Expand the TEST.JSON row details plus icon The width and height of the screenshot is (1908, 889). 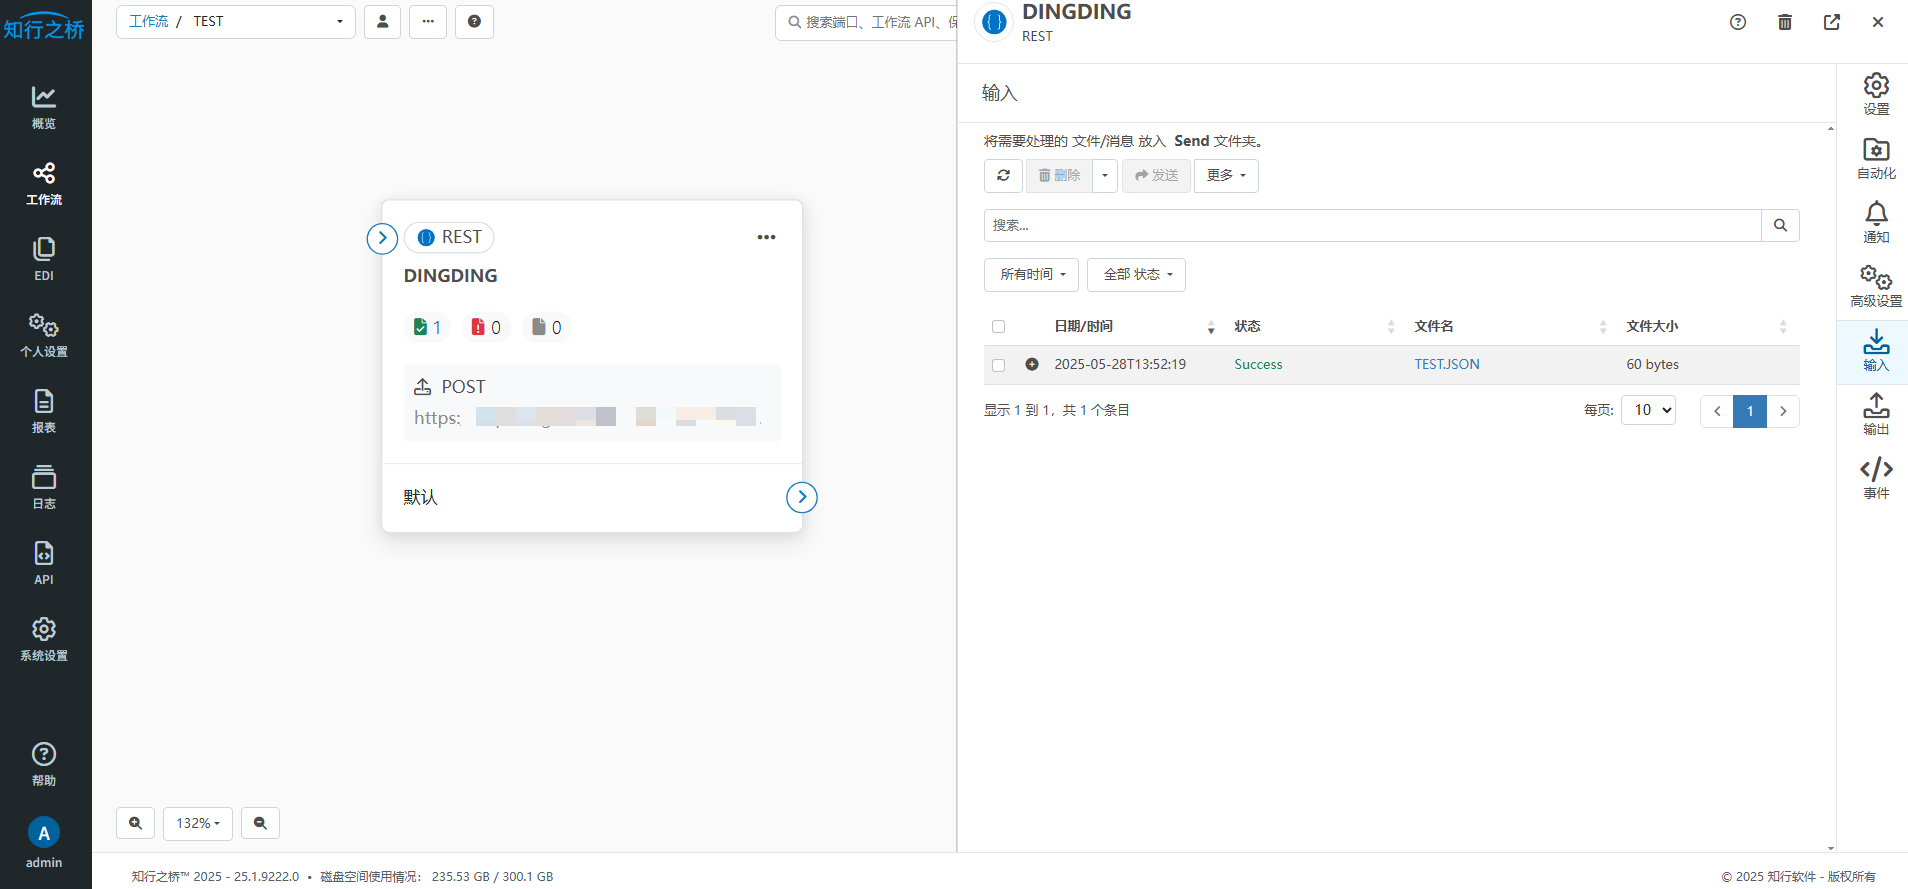point(1032,365)
